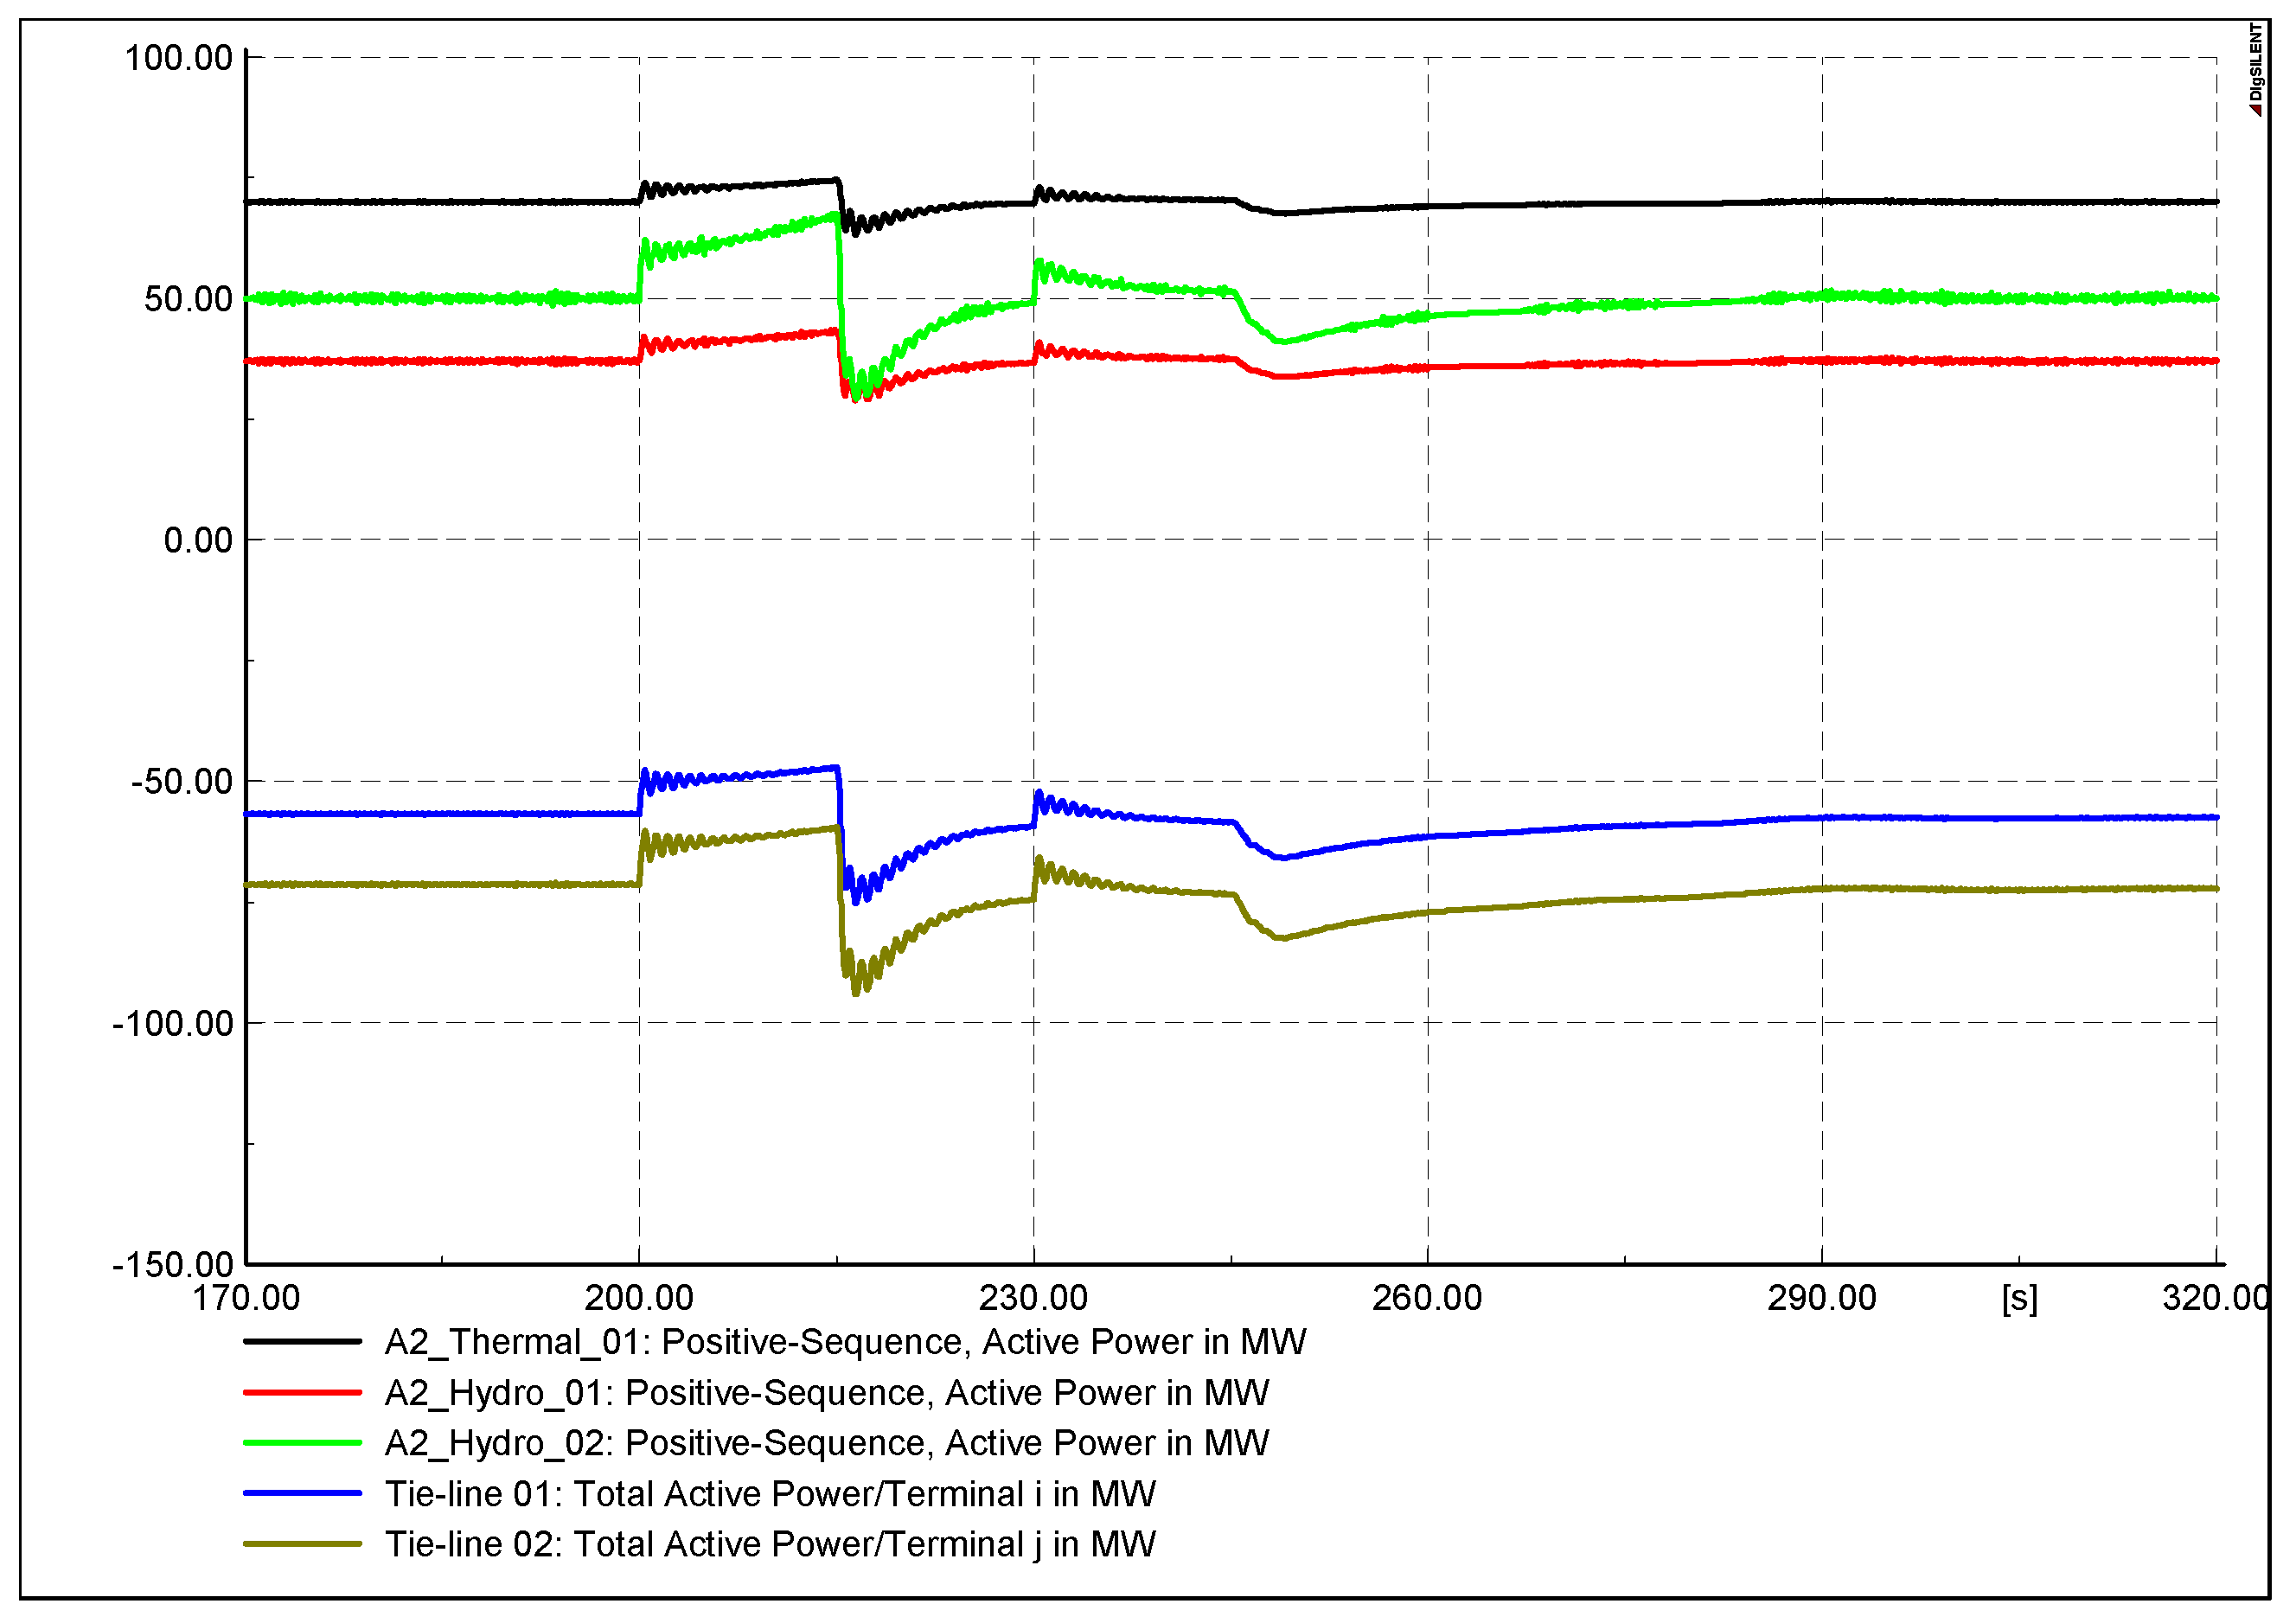
Task: Select A2_Hydro_01 Active Power legend text
Action: click(x=827, y=1392)
